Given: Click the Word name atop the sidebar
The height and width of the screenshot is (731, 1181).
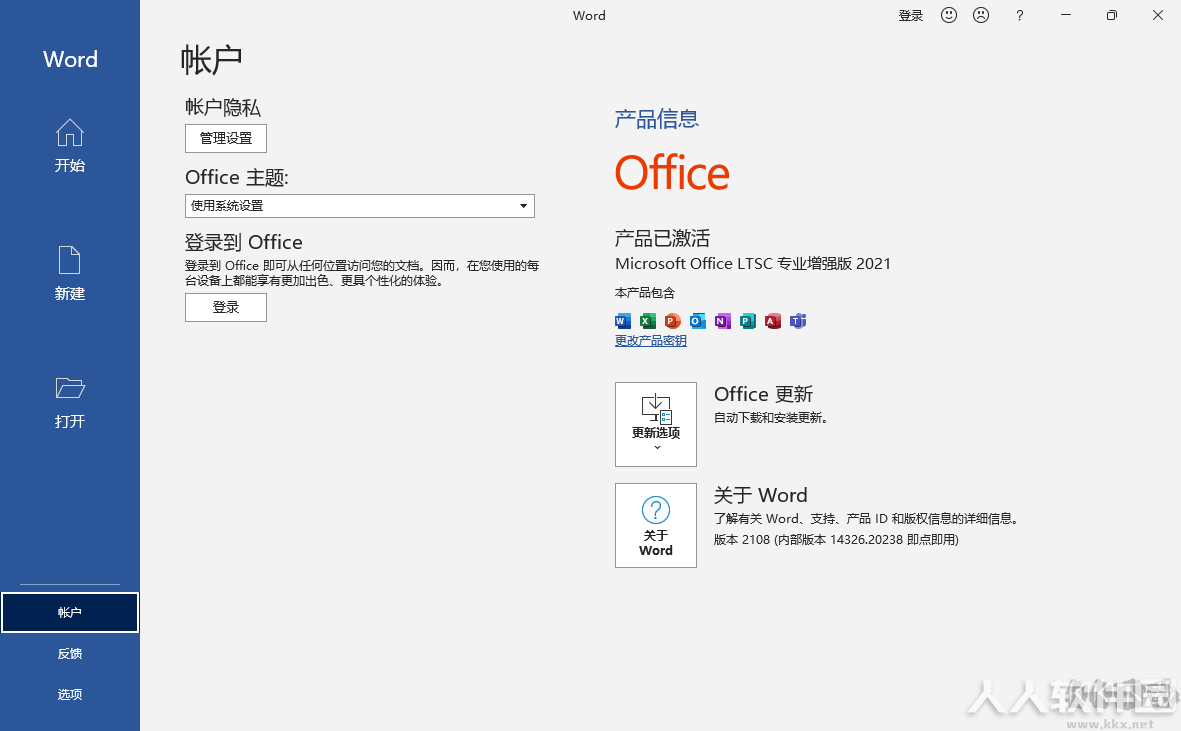Looking at the screenshot, I should pyautogui.click(x=70, y=59).
